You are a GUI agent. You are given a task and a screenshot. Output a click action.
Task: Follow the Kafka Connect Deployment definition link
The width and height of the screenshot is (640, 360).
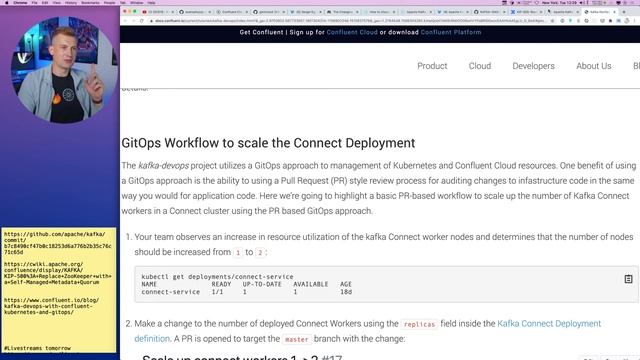click(549, 324)
